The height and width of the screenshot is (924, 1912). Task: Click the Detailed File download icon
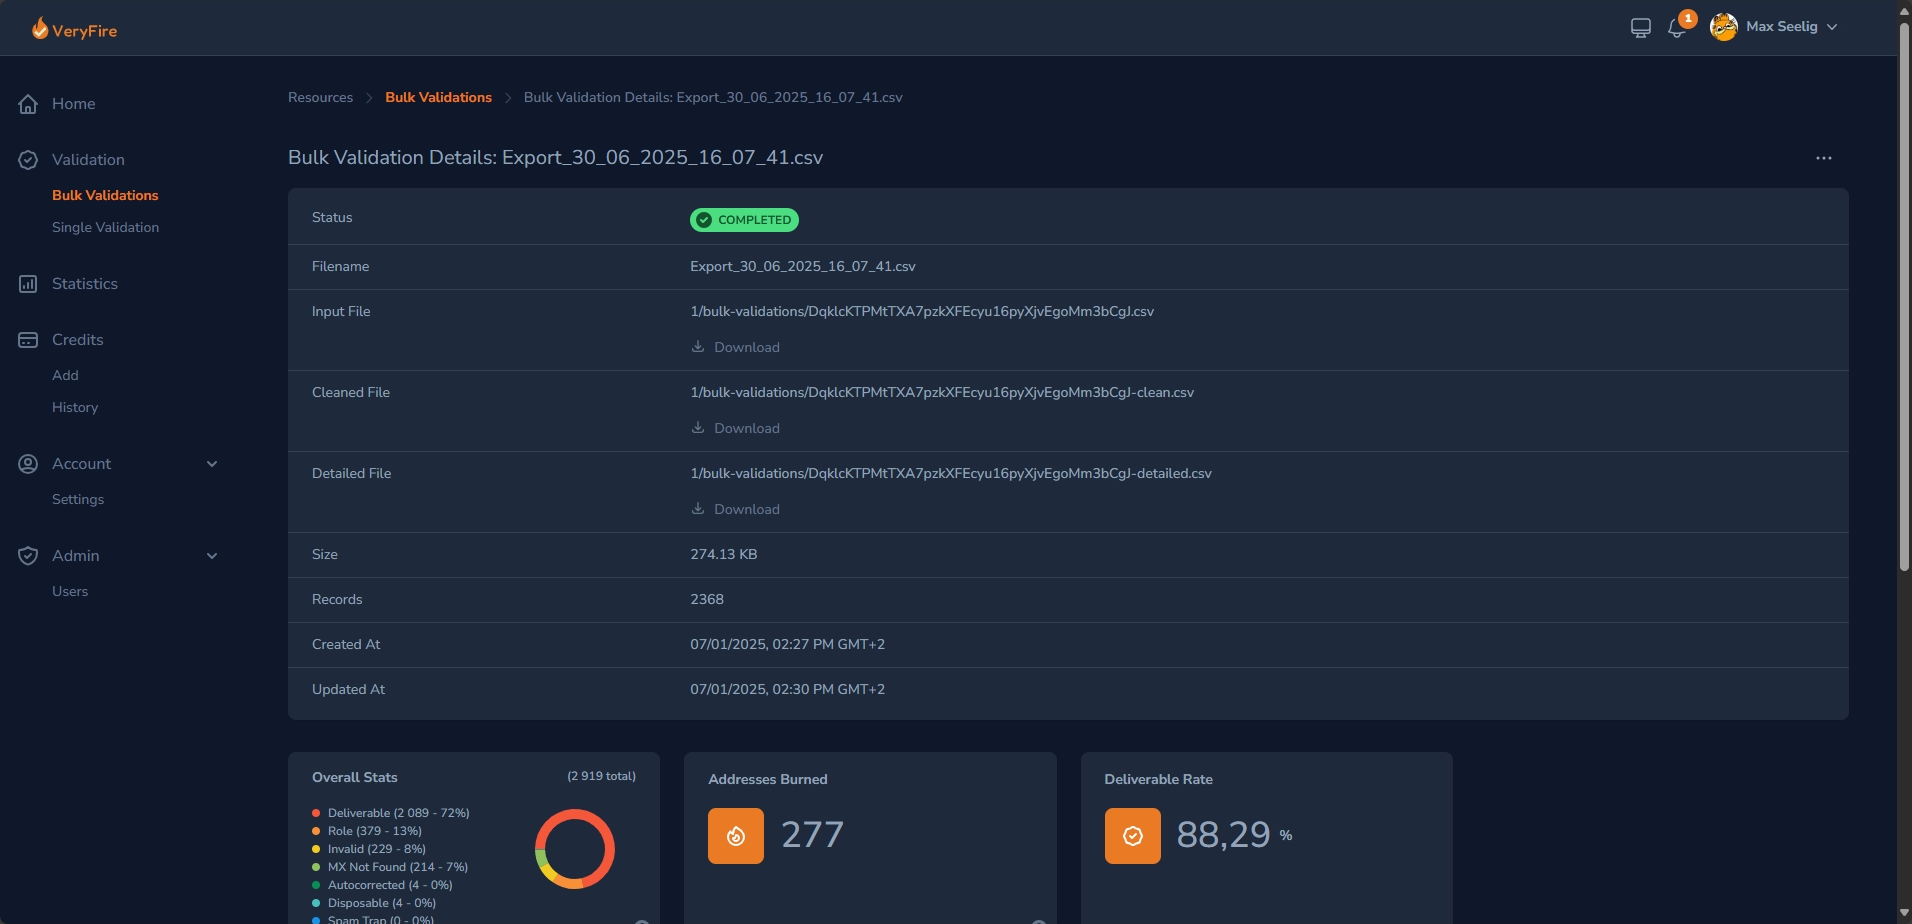698,509
